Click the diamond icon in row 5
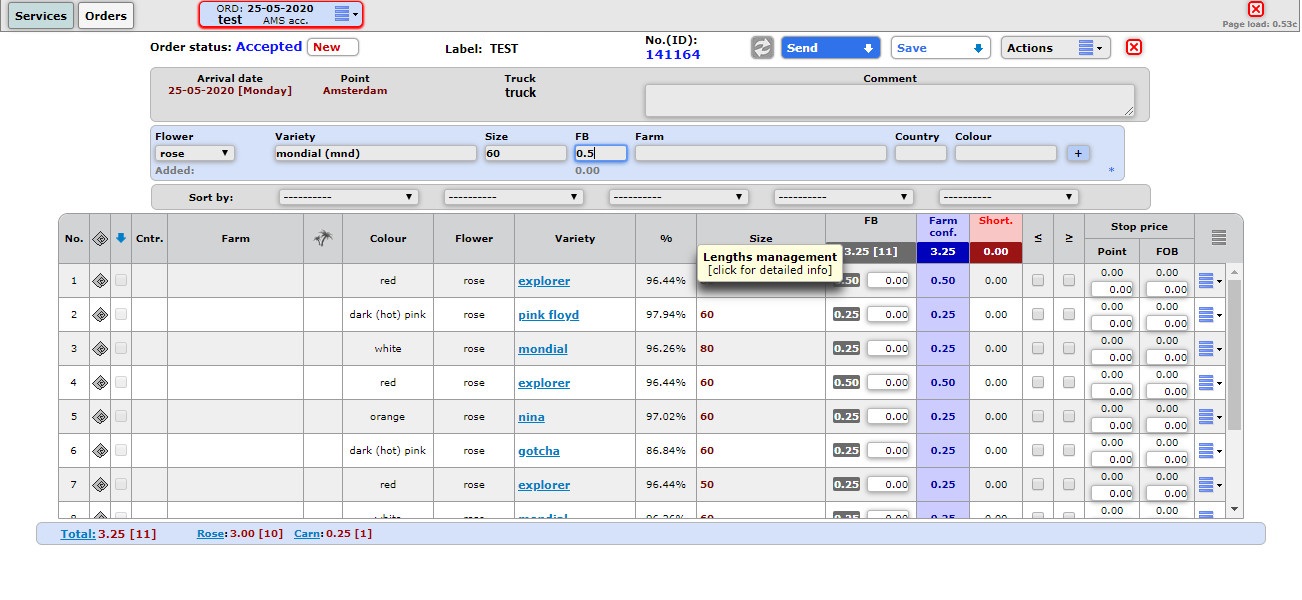The height and width of the screenshot is (600, 1302). tap(100, 417)
